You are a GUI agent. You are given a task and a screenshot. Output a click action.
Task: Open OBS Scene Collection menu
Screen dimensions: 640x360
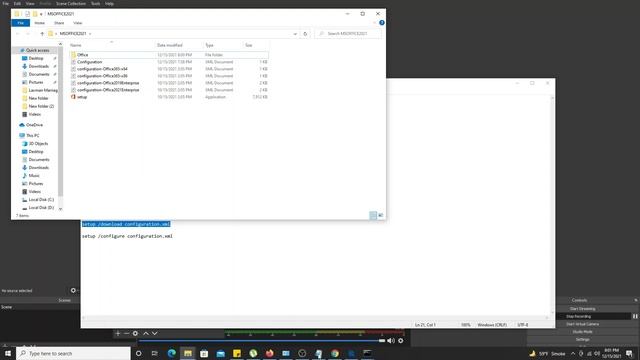tap(71, 3)
